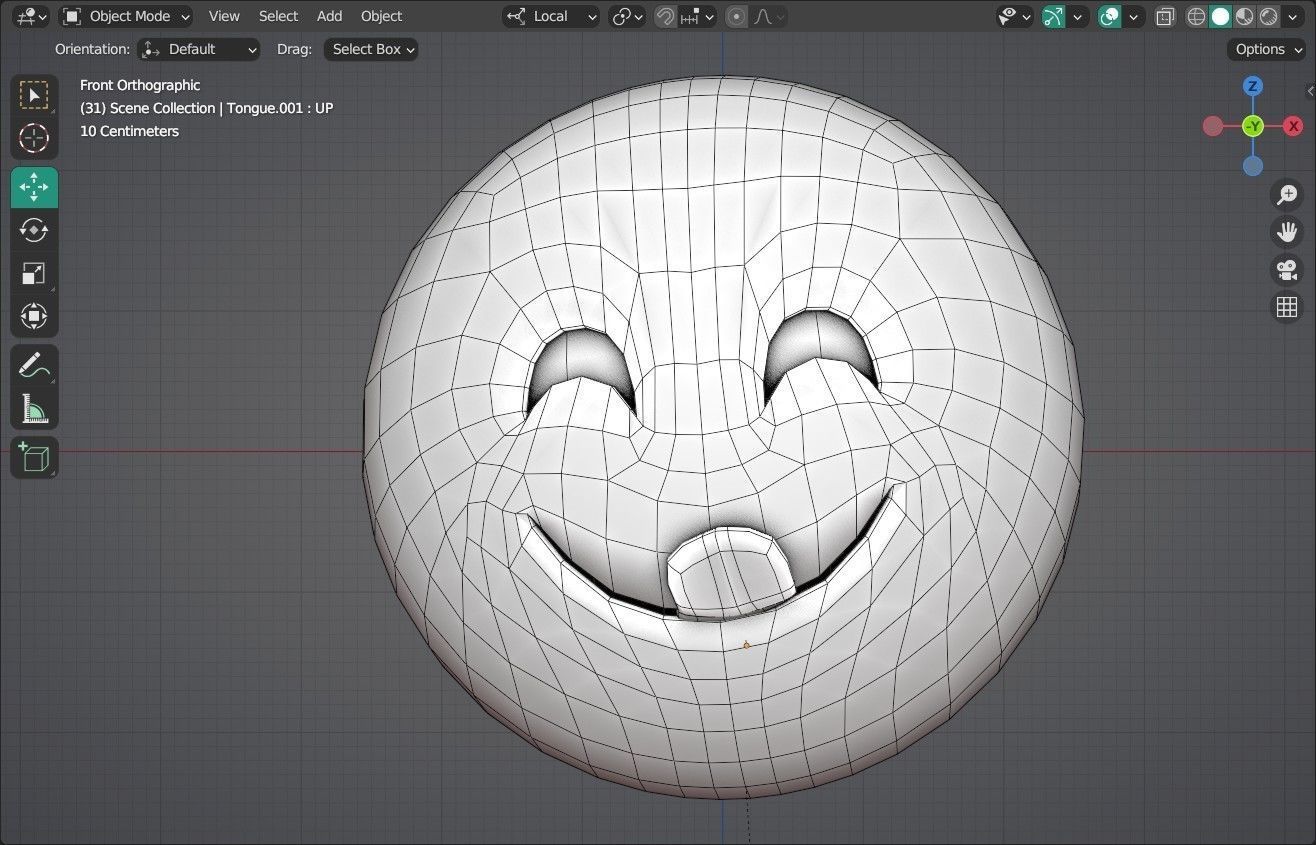
Task: Open the Add menu
Action: pos(329,16)
